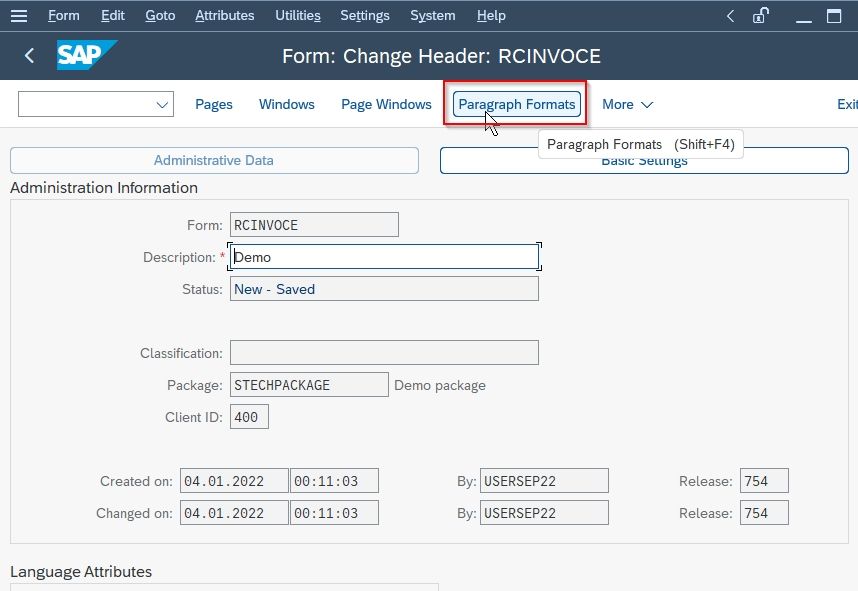Switch to the Administrative Data tab
This screenshot has height=591, width=858.
click(x=214, y=160)
